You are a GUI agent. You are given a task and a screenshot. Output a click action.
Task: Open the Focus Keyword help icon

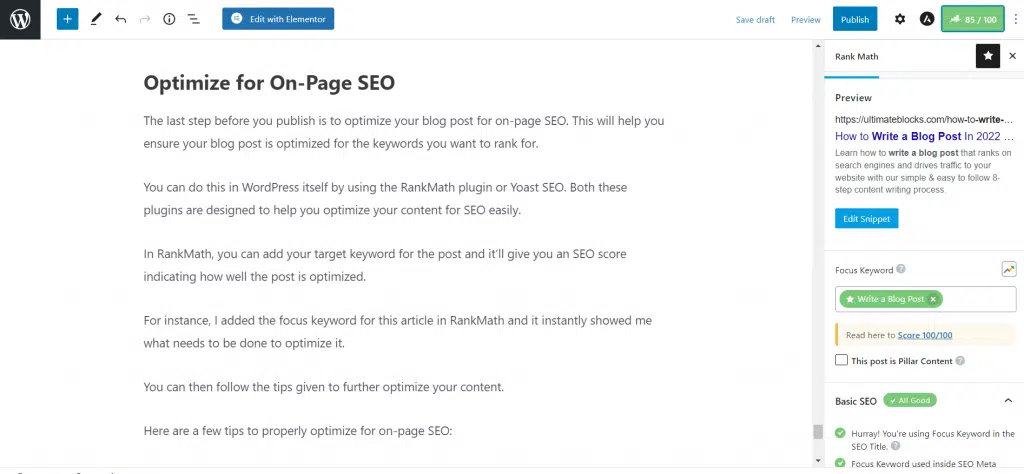(x=901, y=269)
